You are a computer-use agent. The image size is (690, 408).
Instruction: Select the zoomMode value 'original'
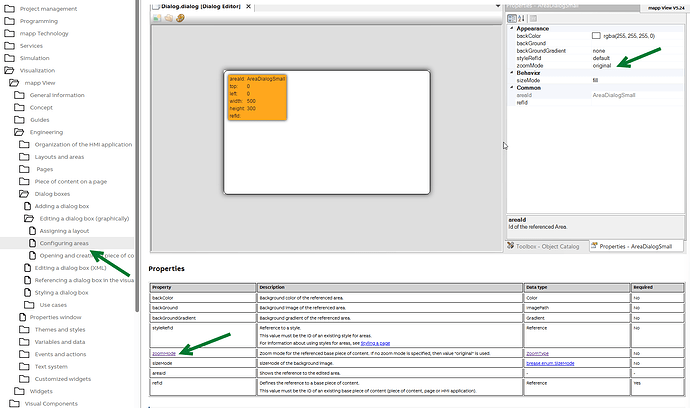[x=602, y=66]
